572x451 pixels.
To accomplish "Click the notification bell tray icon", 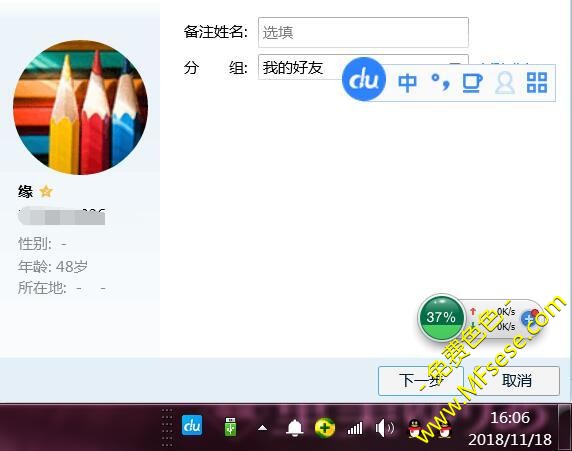I will click(x=295, y=428).
